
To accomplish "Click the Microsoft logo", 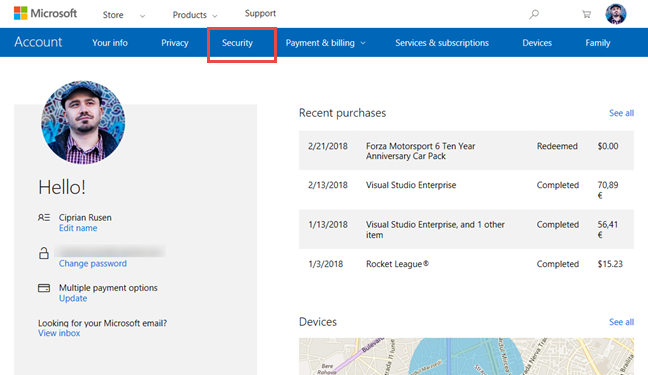I will 45,13.
